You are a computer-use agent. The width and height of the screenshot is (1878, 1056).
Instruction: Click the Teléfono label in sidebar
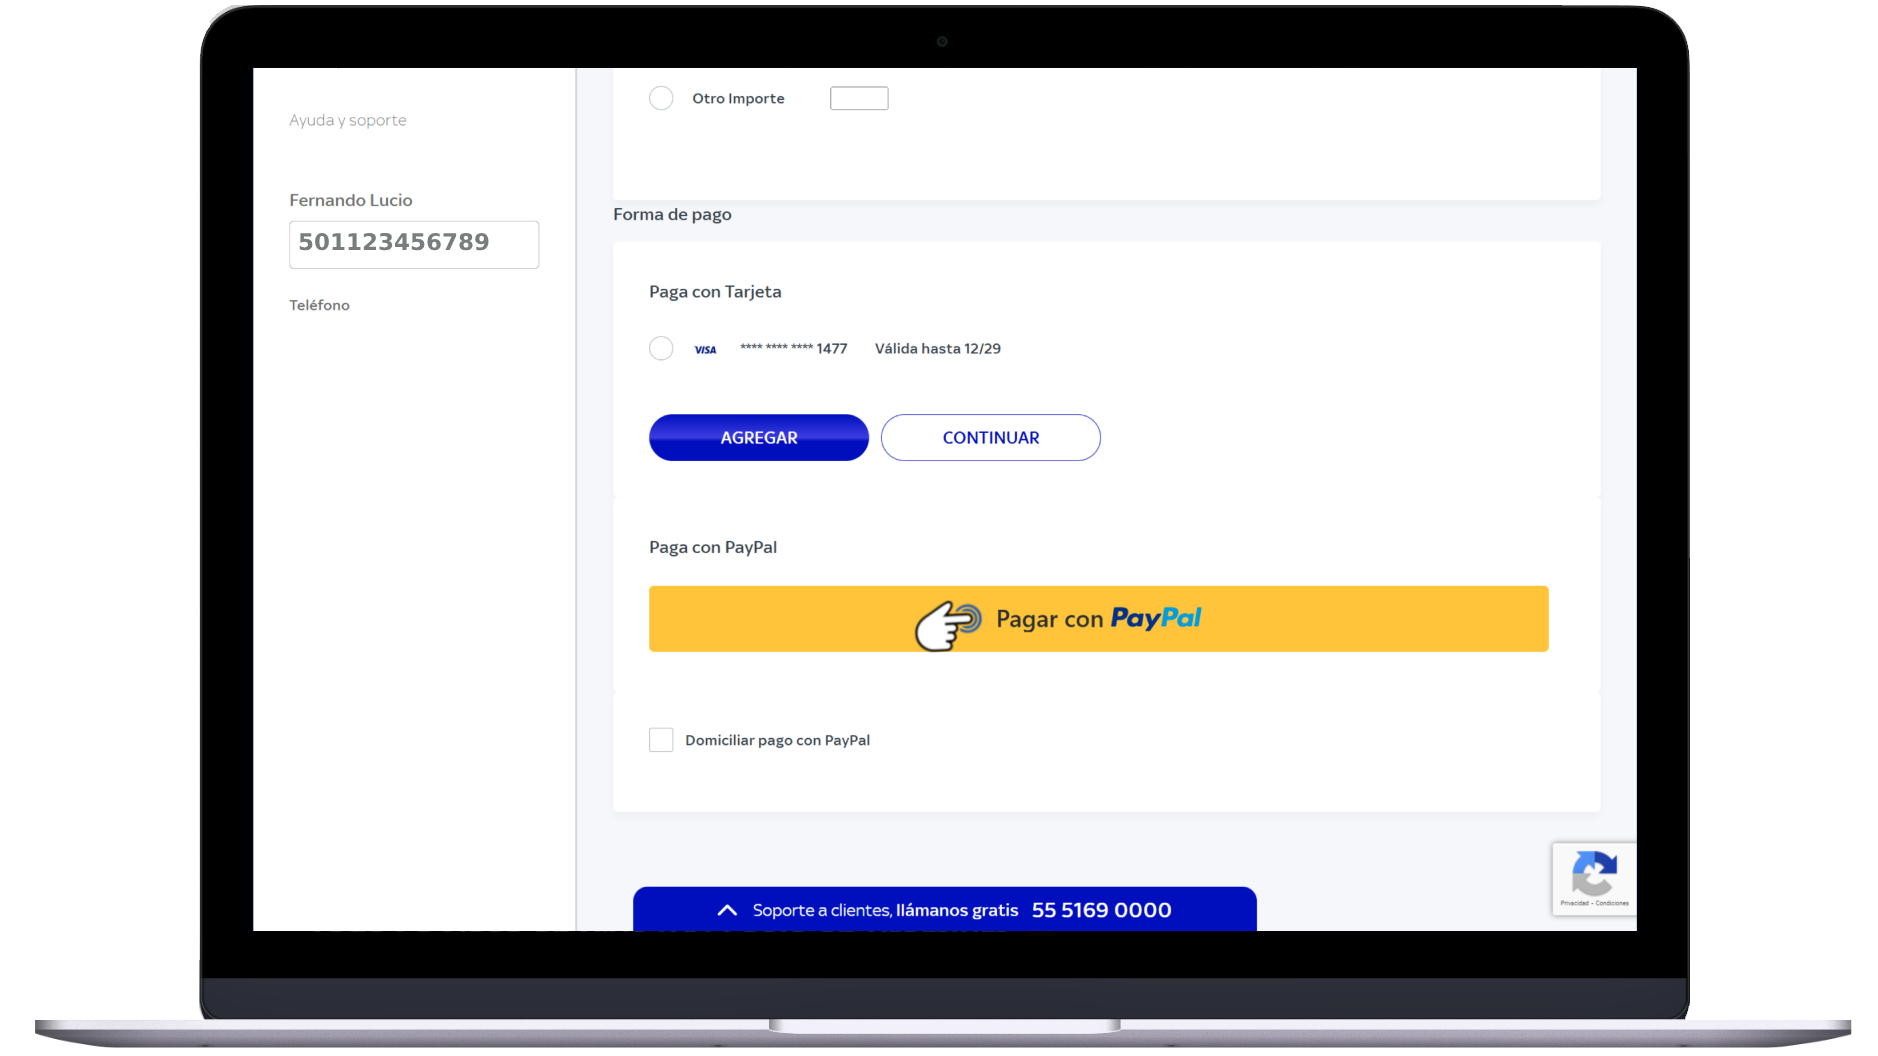point(319,305)
